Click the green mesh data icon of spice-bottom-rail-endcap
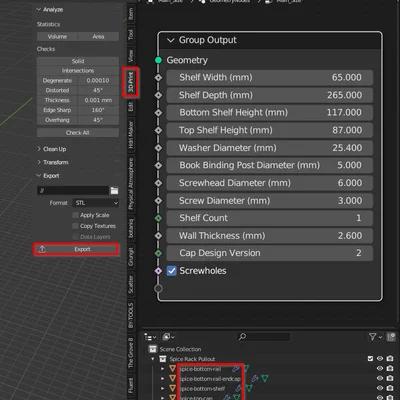 (x=265, y=379)
